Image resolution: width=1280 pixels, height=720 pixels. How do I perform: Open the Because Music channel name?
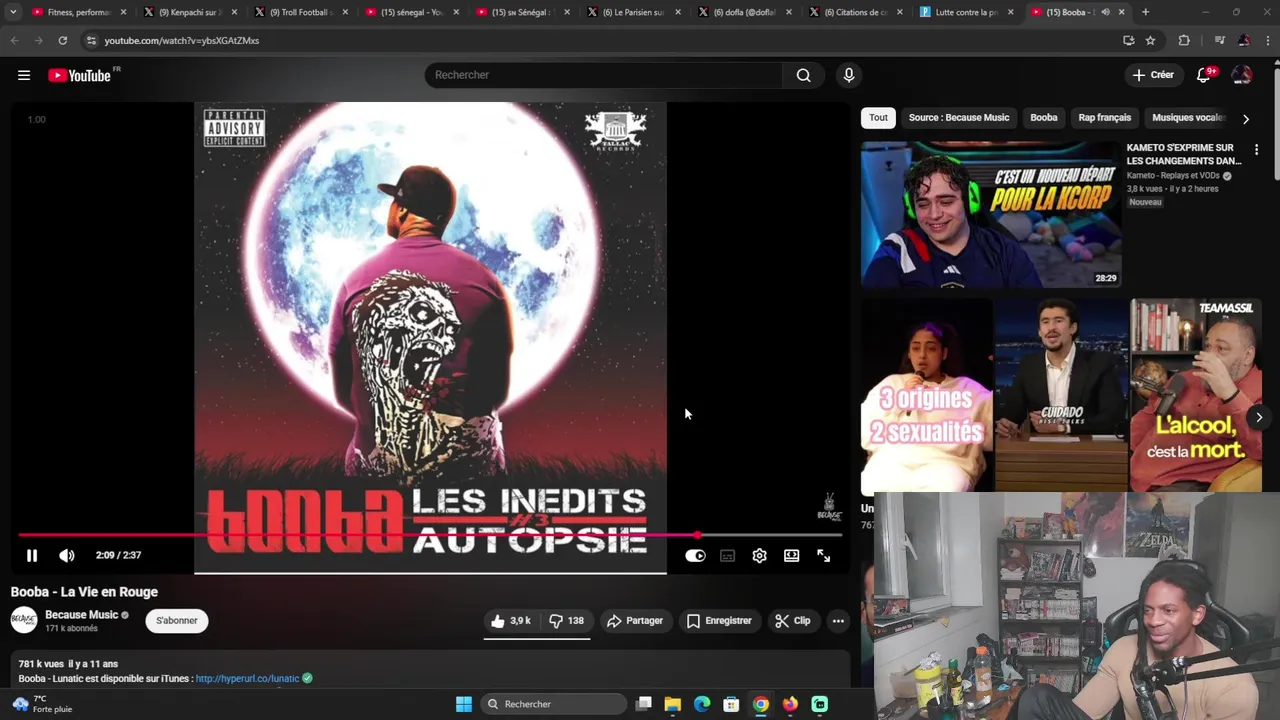[82, 615]
